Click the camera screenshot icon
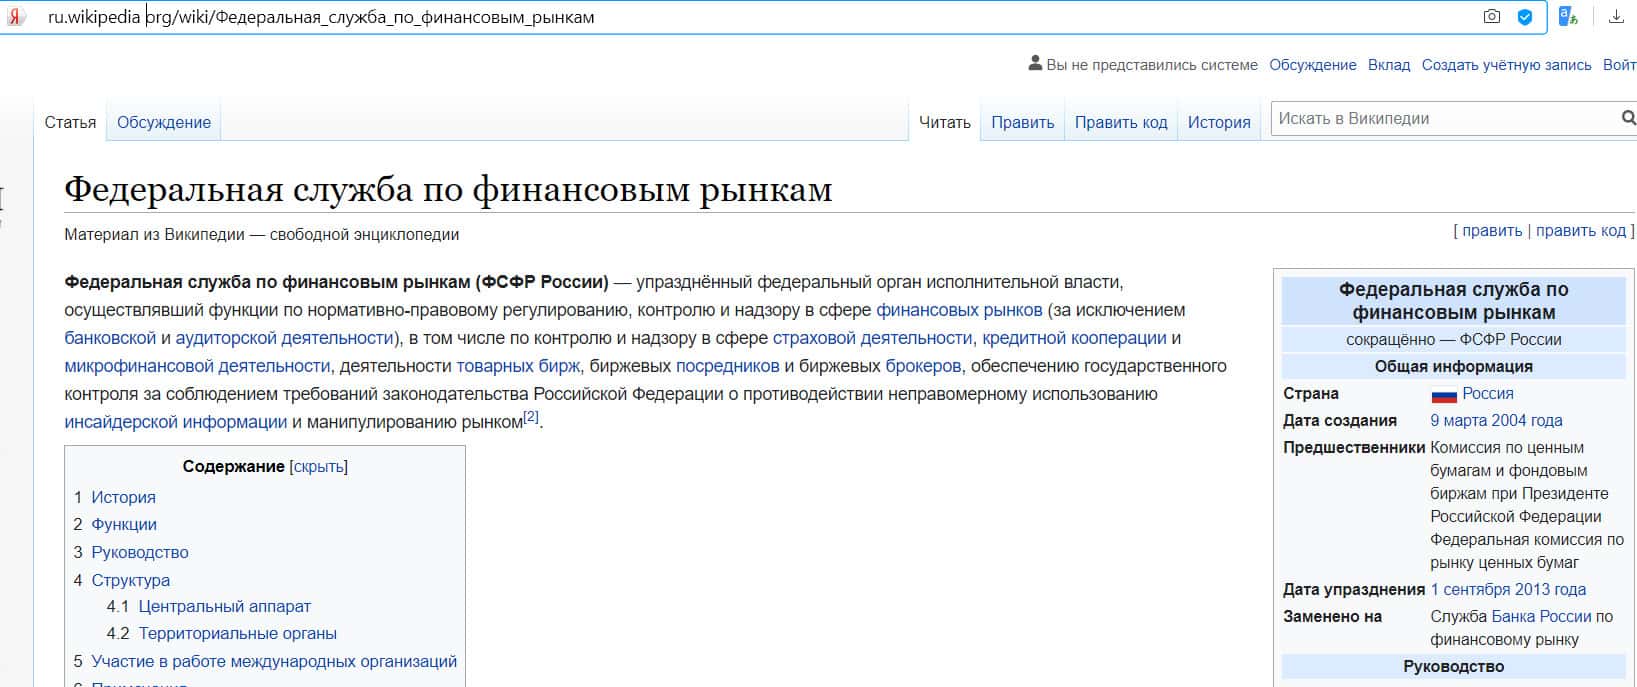The image size is (1637, 687). [1491, 17]
